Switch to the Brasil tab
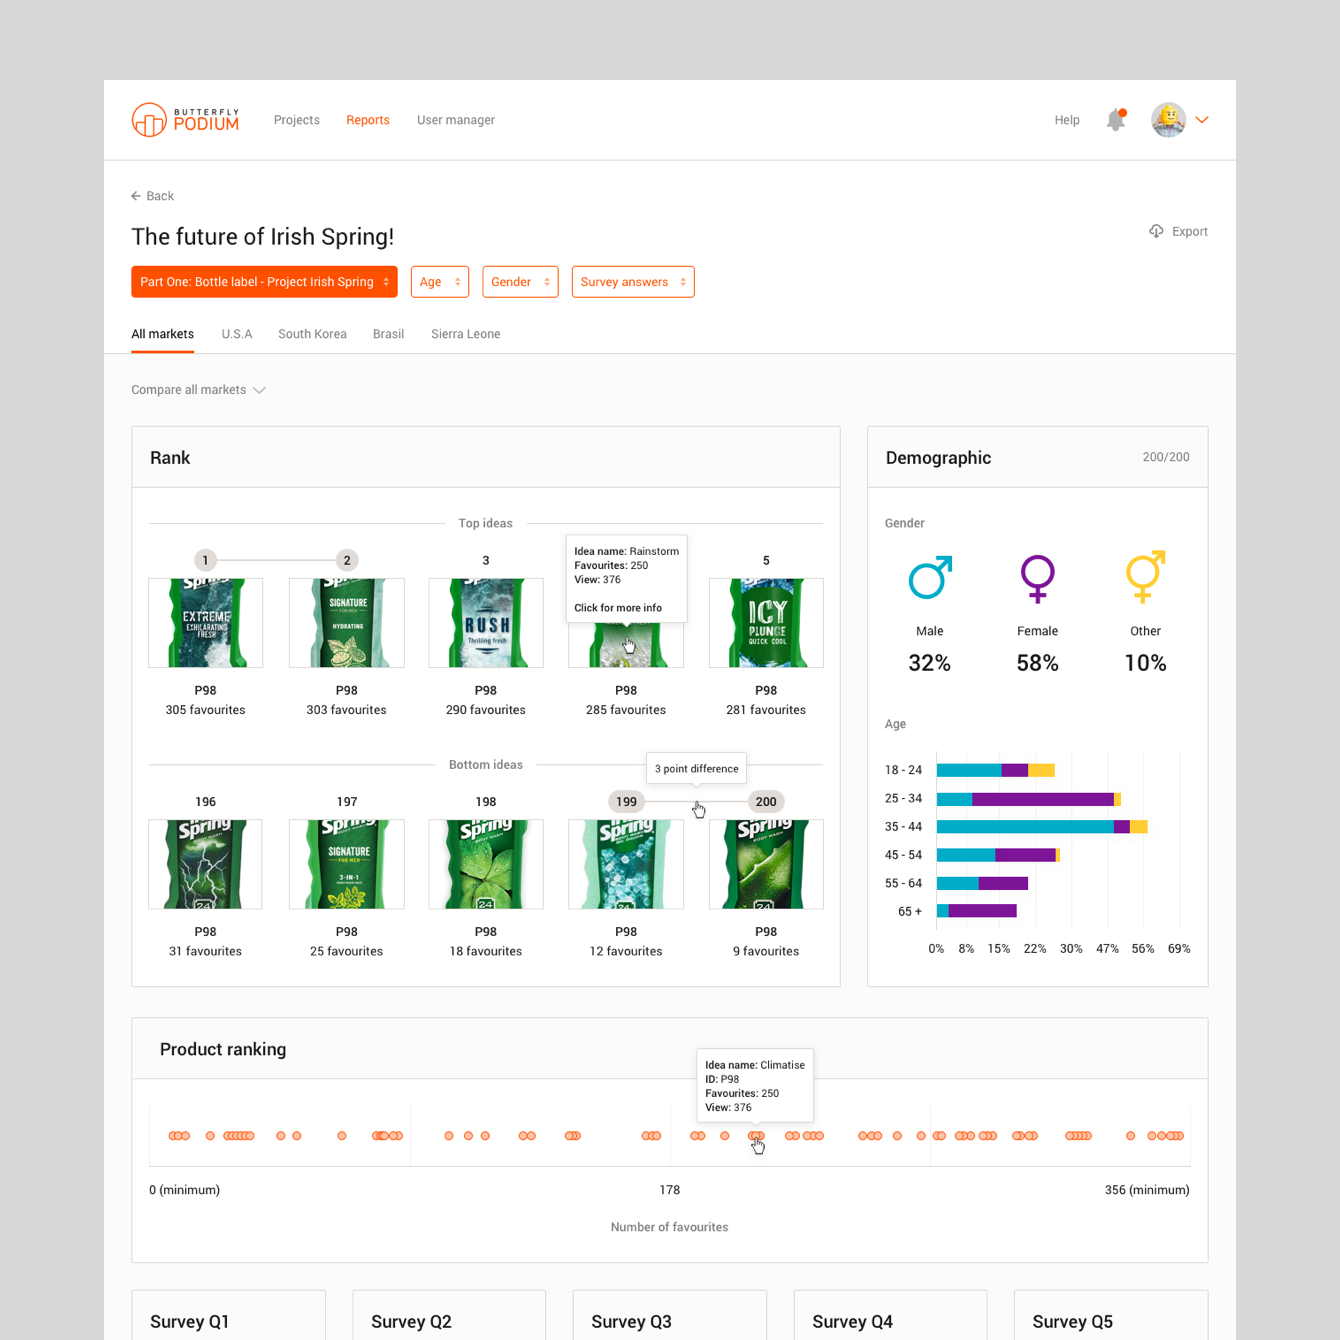 point(388,334)
